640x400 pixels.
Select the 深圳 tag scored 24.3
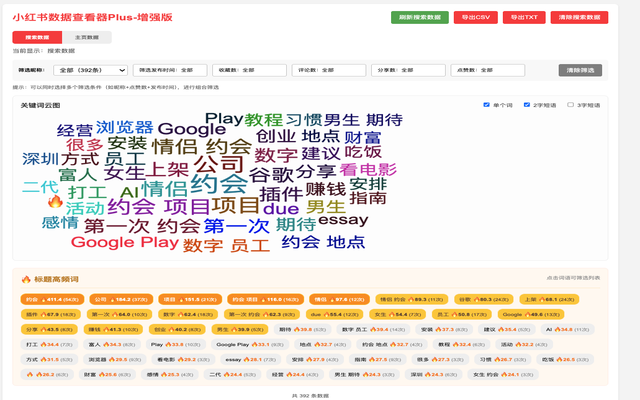click(x=433, y=374)
